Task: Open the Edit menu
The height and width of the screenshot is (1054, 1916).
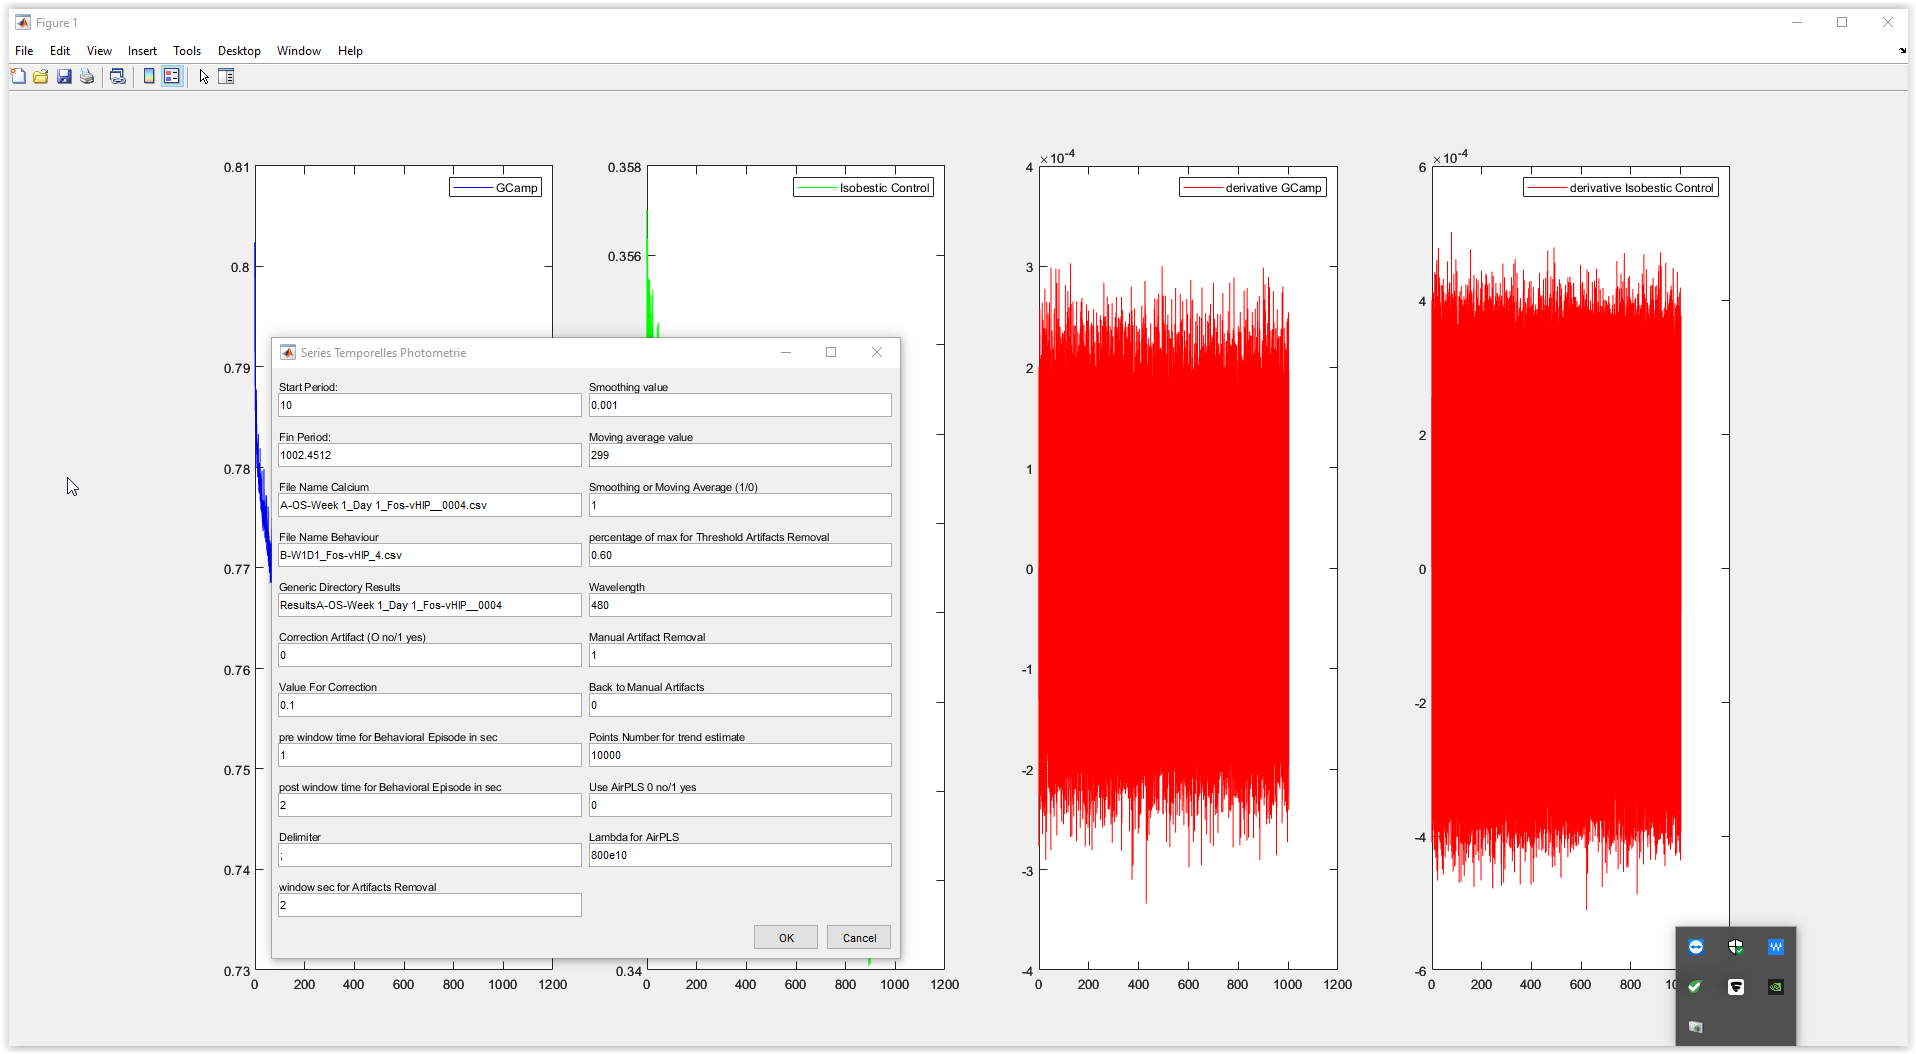Action: [x=60, y=51]
